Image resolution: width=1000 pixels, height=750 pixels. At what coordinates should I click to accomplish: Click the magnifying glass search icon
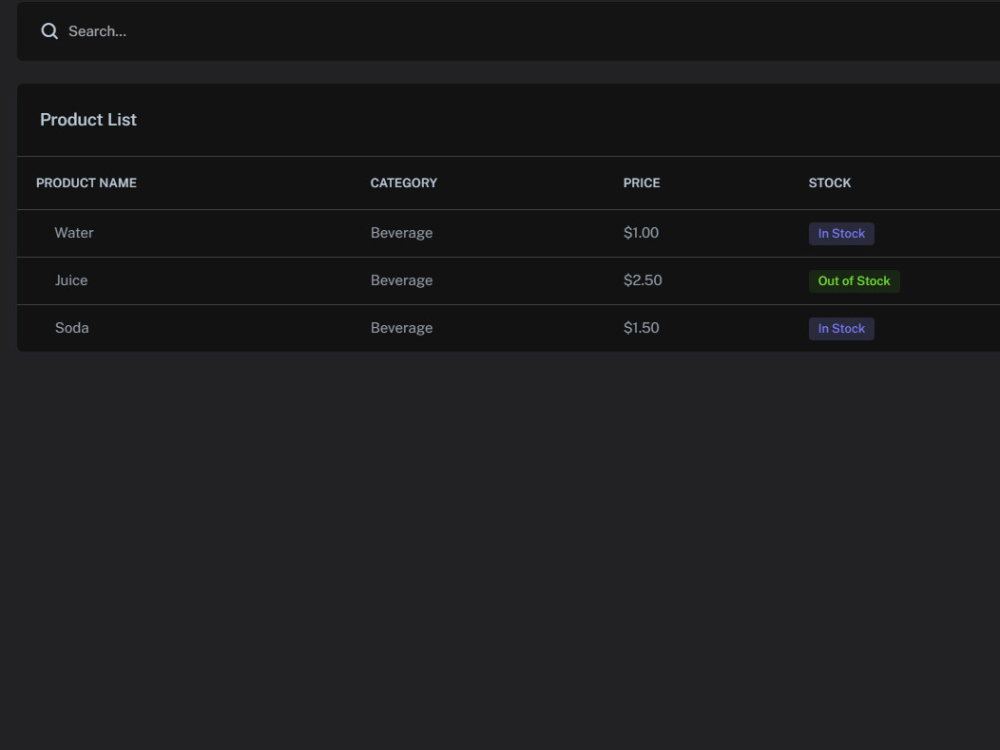[50, 31]
